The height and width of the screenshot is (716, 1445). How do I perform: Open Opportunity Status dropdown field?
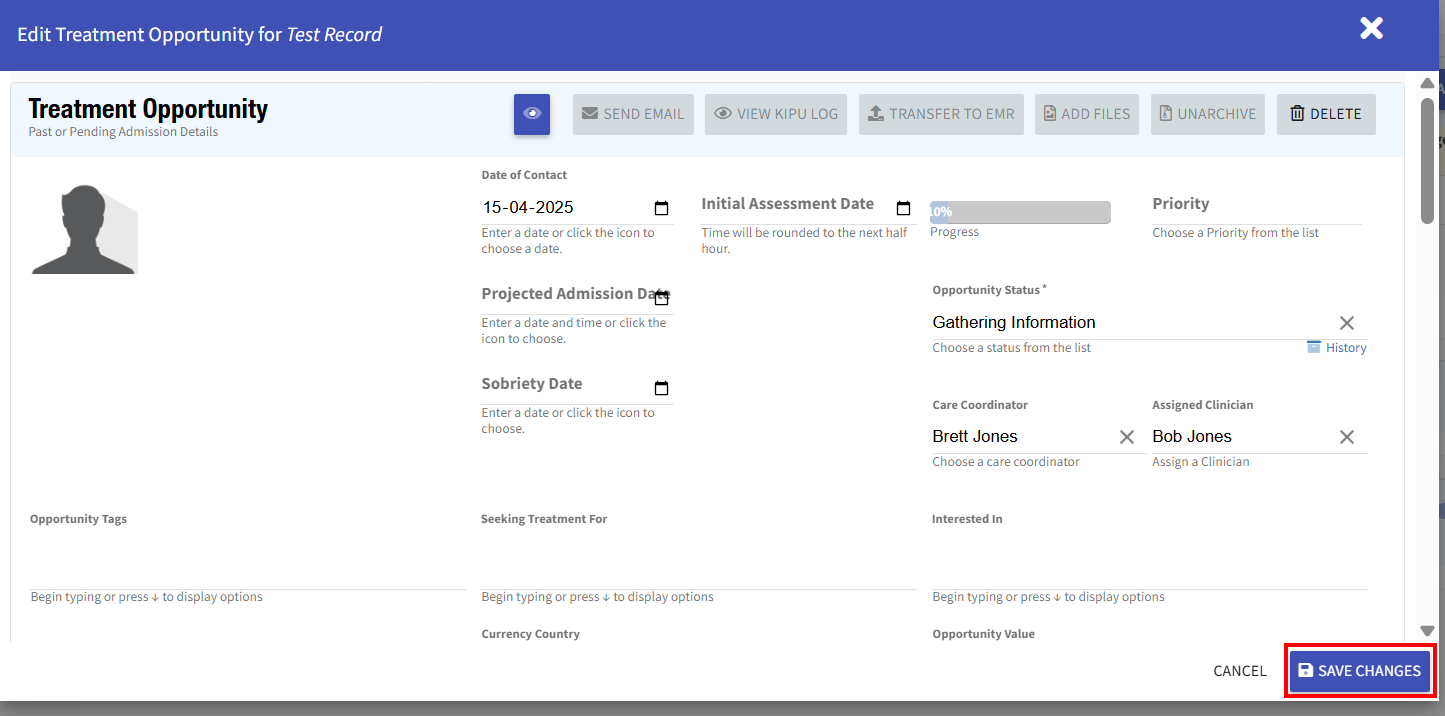click(x=1130, y=323)
